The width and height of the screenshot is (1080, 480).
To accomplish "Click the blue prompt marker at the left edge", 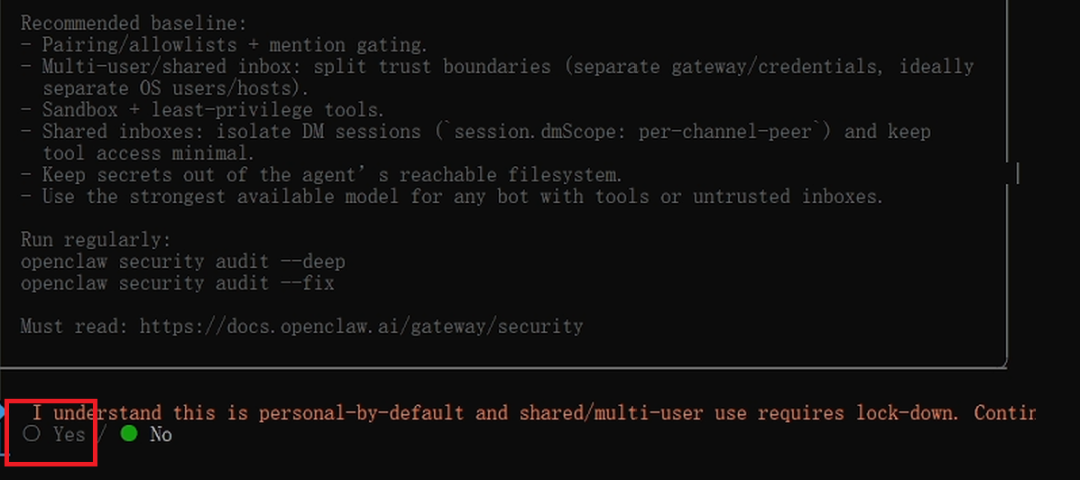I will [x=2, y=412].
